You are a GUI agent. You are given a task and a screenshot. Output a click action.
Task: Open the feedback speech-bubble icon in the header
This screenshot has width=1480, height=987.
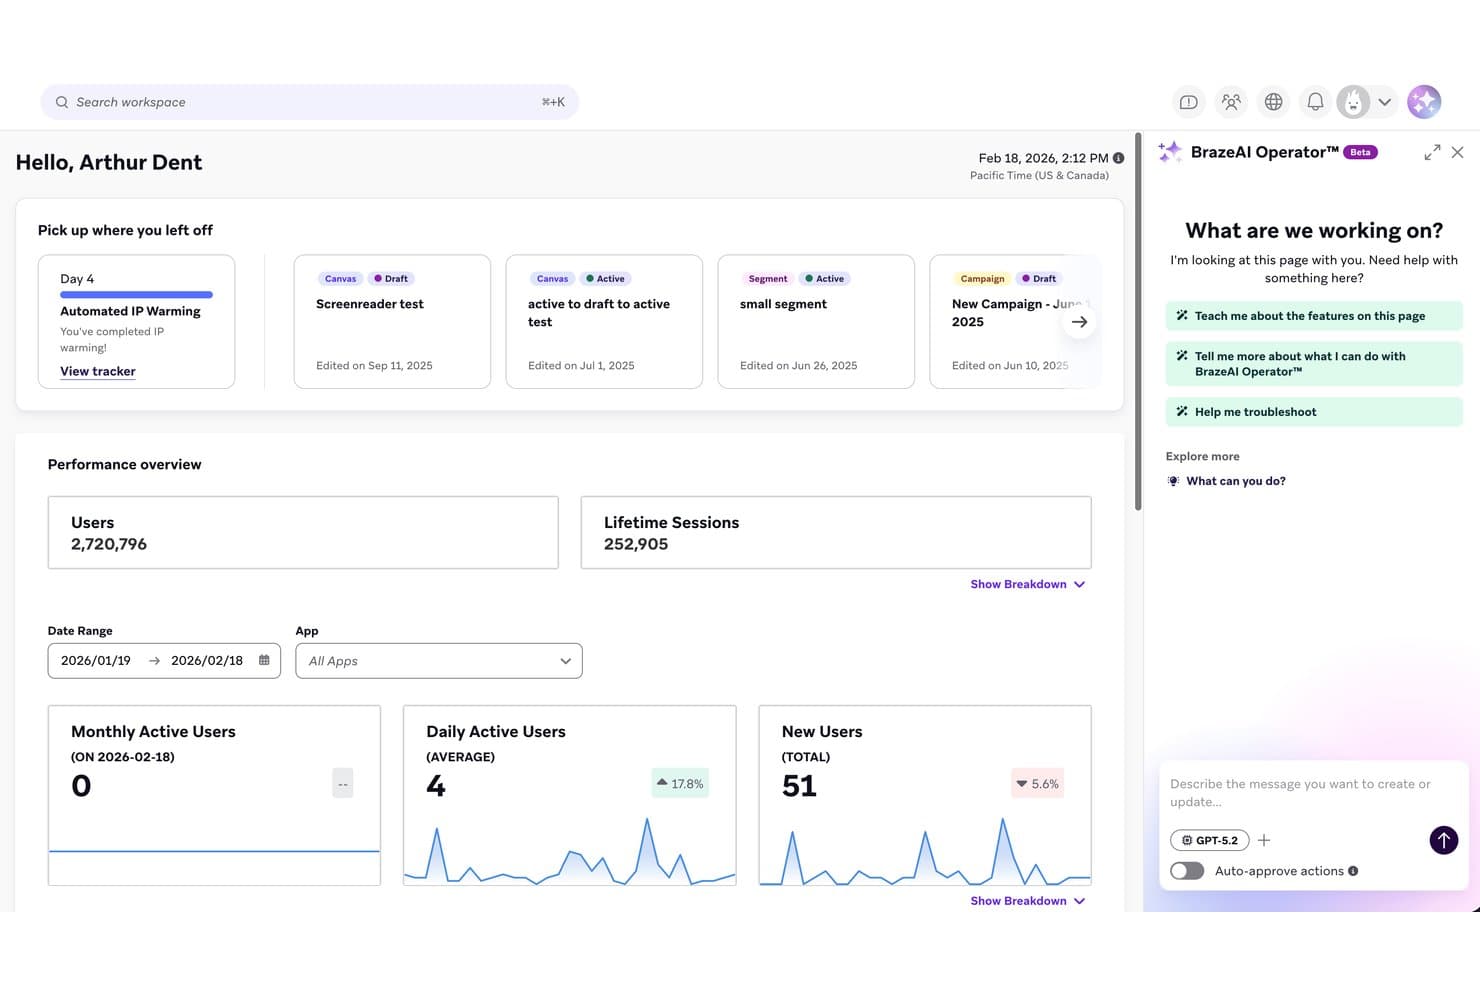click(x=1189, y=102)
